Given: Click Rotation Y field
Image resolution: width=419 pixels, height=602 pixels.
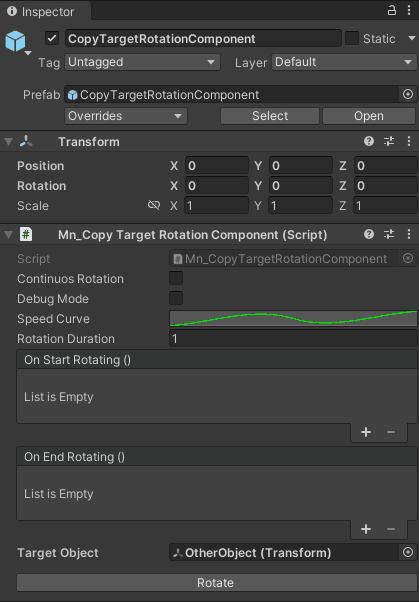Looking at the screenshot, I should coord(301,185).
